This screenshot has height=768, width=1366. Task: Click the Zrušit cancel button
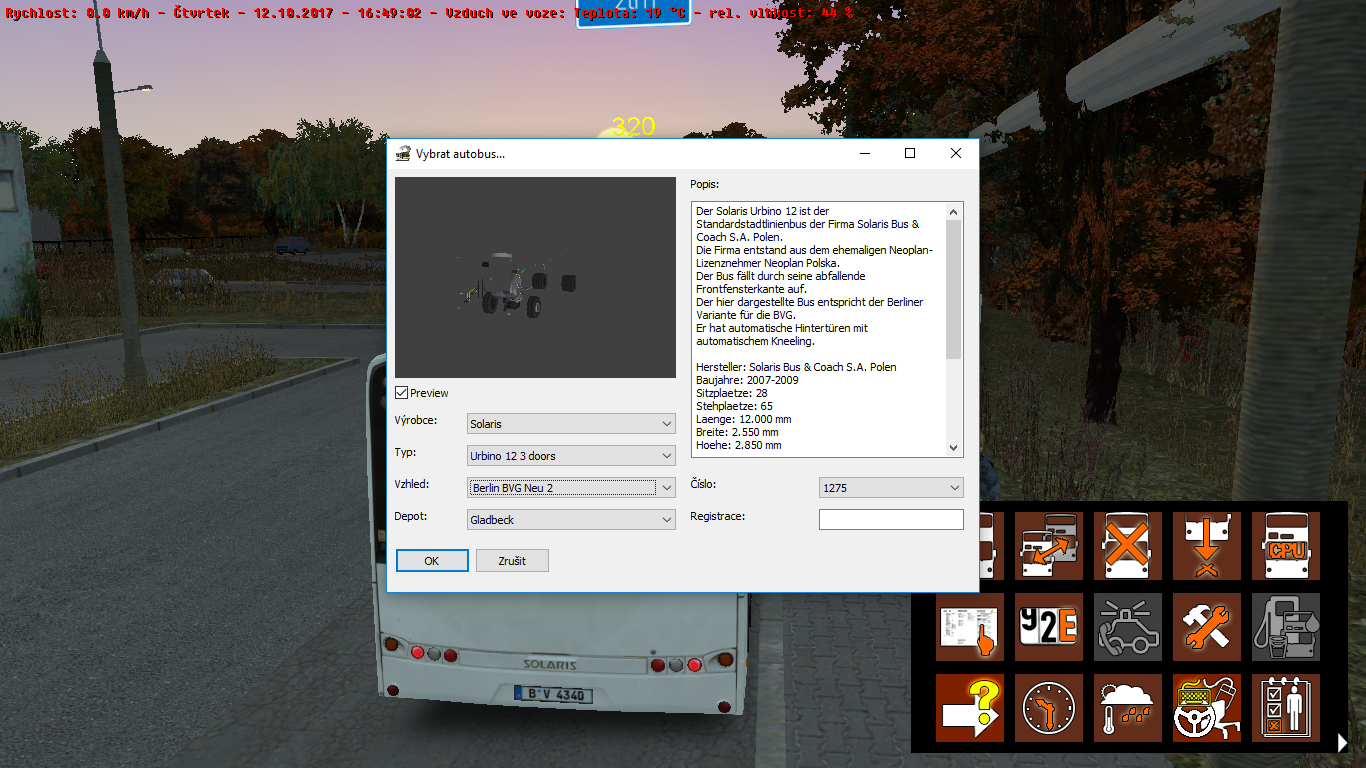[x=512, y=561]
